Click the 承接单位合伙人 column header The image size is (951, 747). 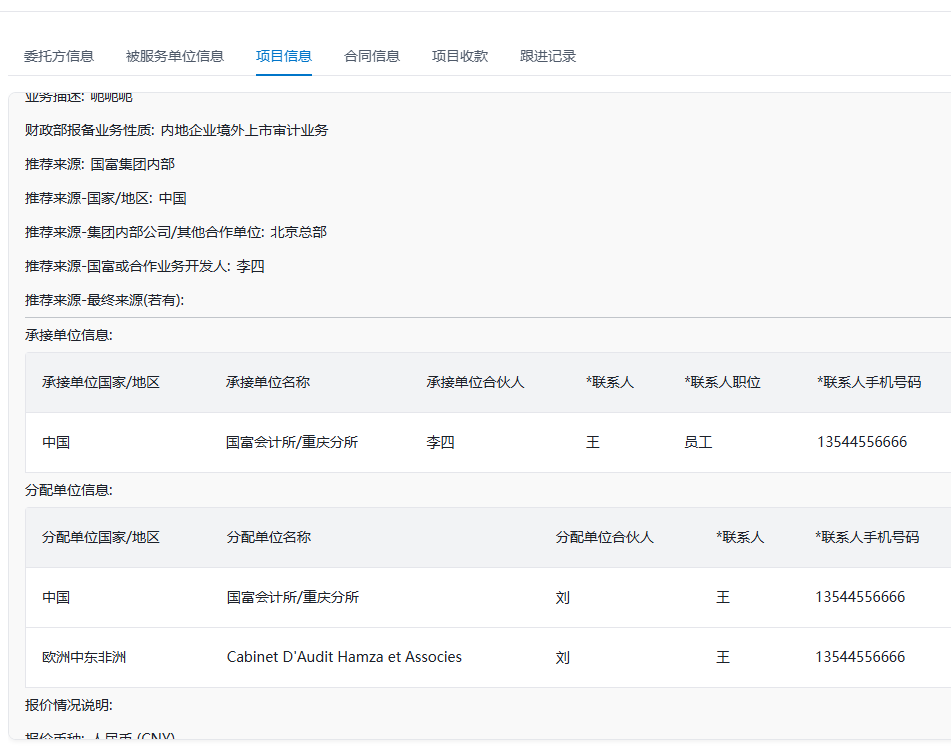click(x=475, y=382)
